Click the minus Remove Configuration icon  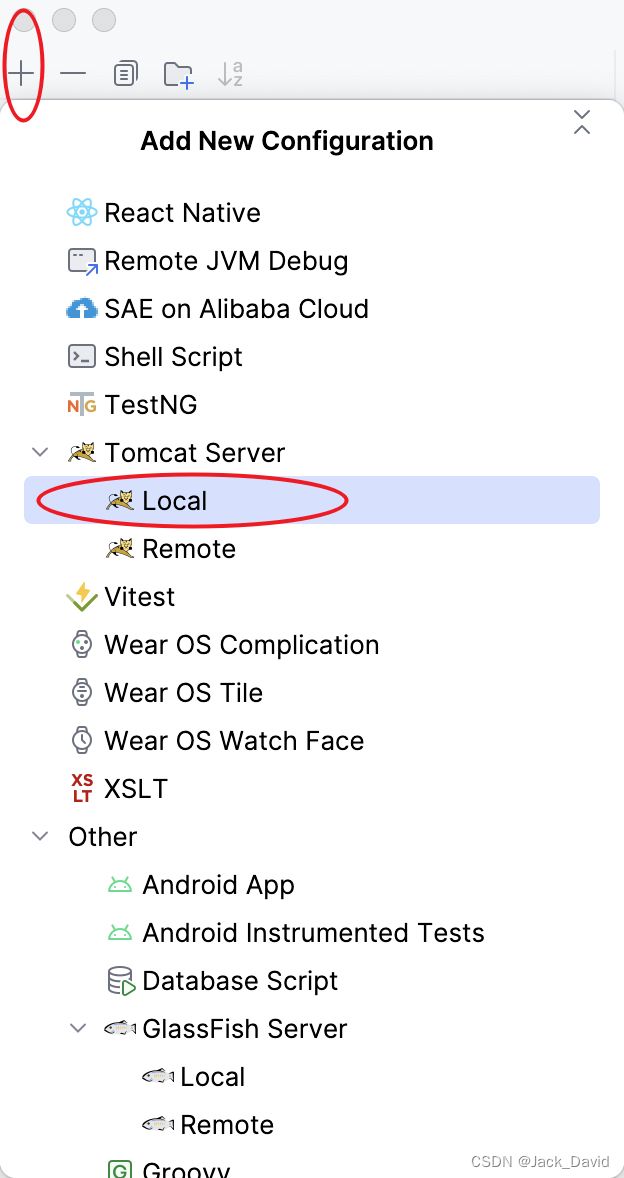pos(73,74)
